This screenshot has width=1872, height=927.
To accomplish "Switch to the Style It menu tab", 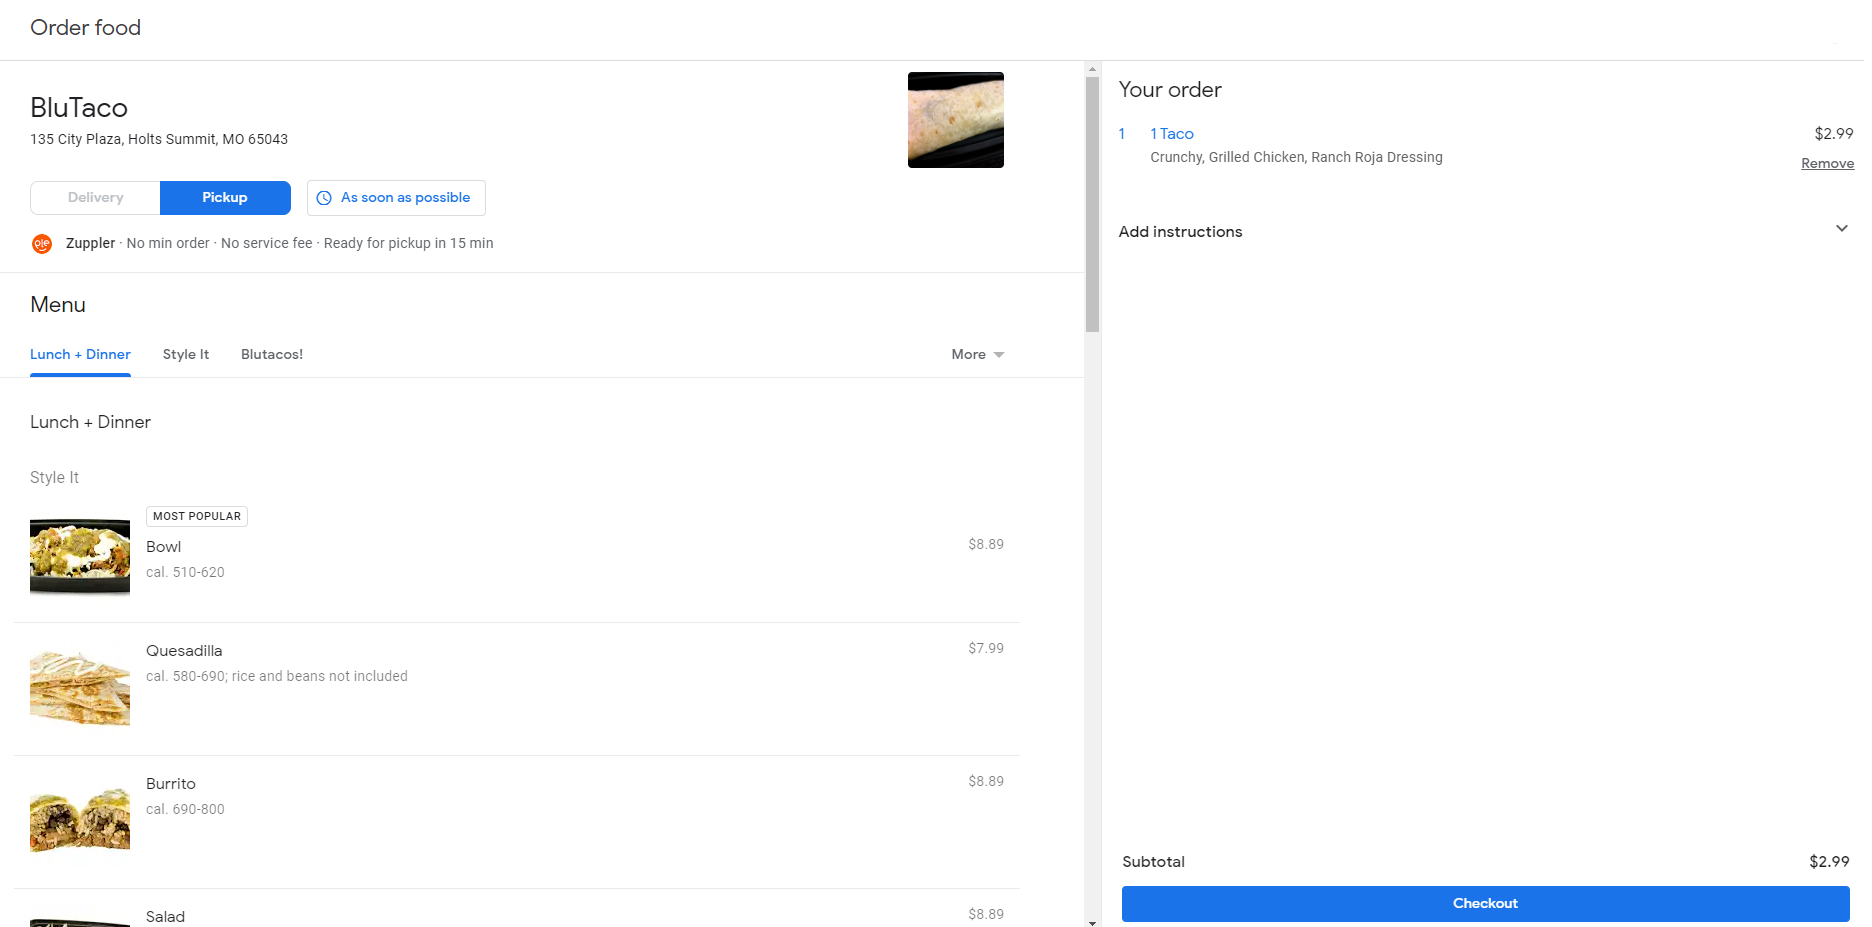I will coord(186,354).
